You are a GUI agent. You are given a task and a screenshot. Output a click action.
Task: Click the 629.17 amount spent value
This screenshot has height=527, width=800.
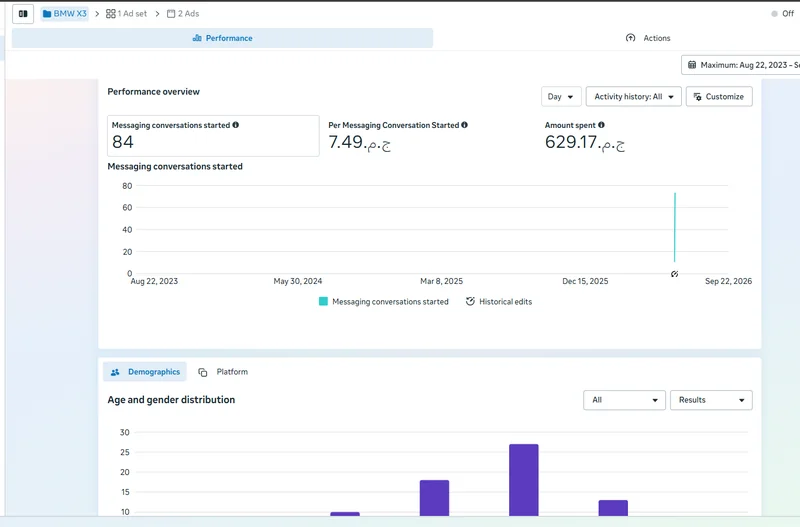click(x=585, y=142)
